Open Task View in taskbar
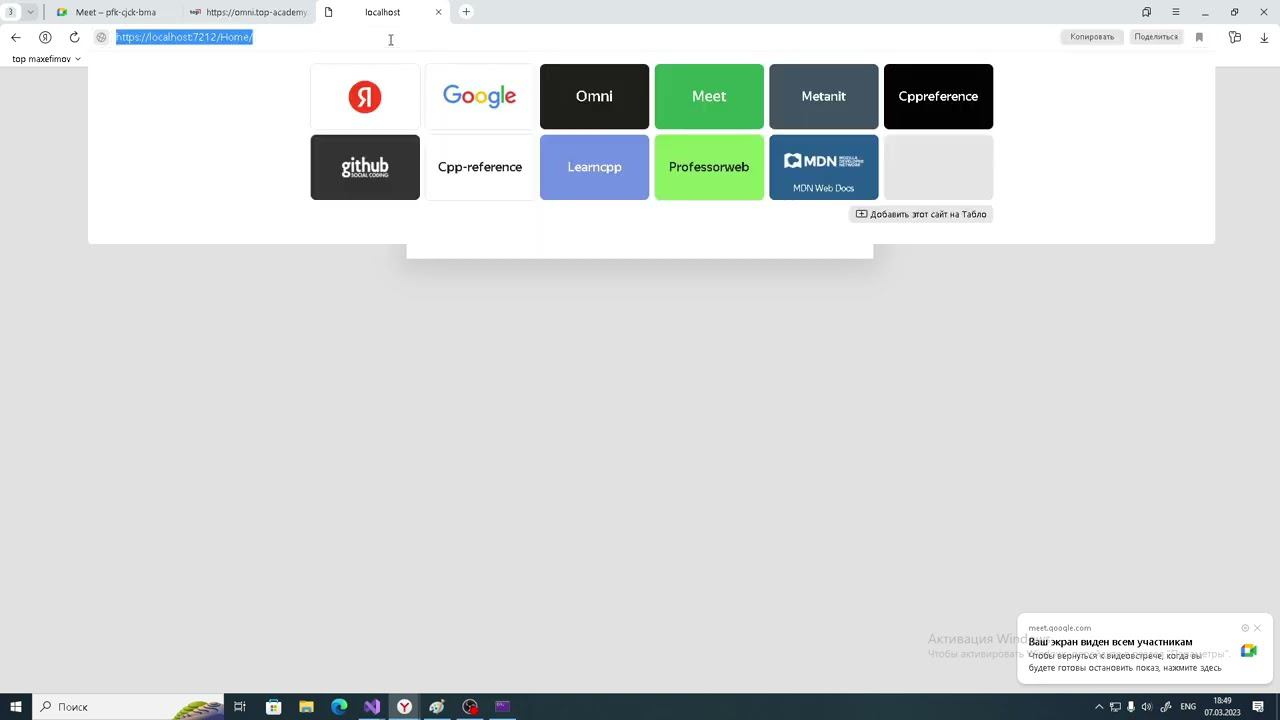1280x720 pixels. (x=240, y=707)
